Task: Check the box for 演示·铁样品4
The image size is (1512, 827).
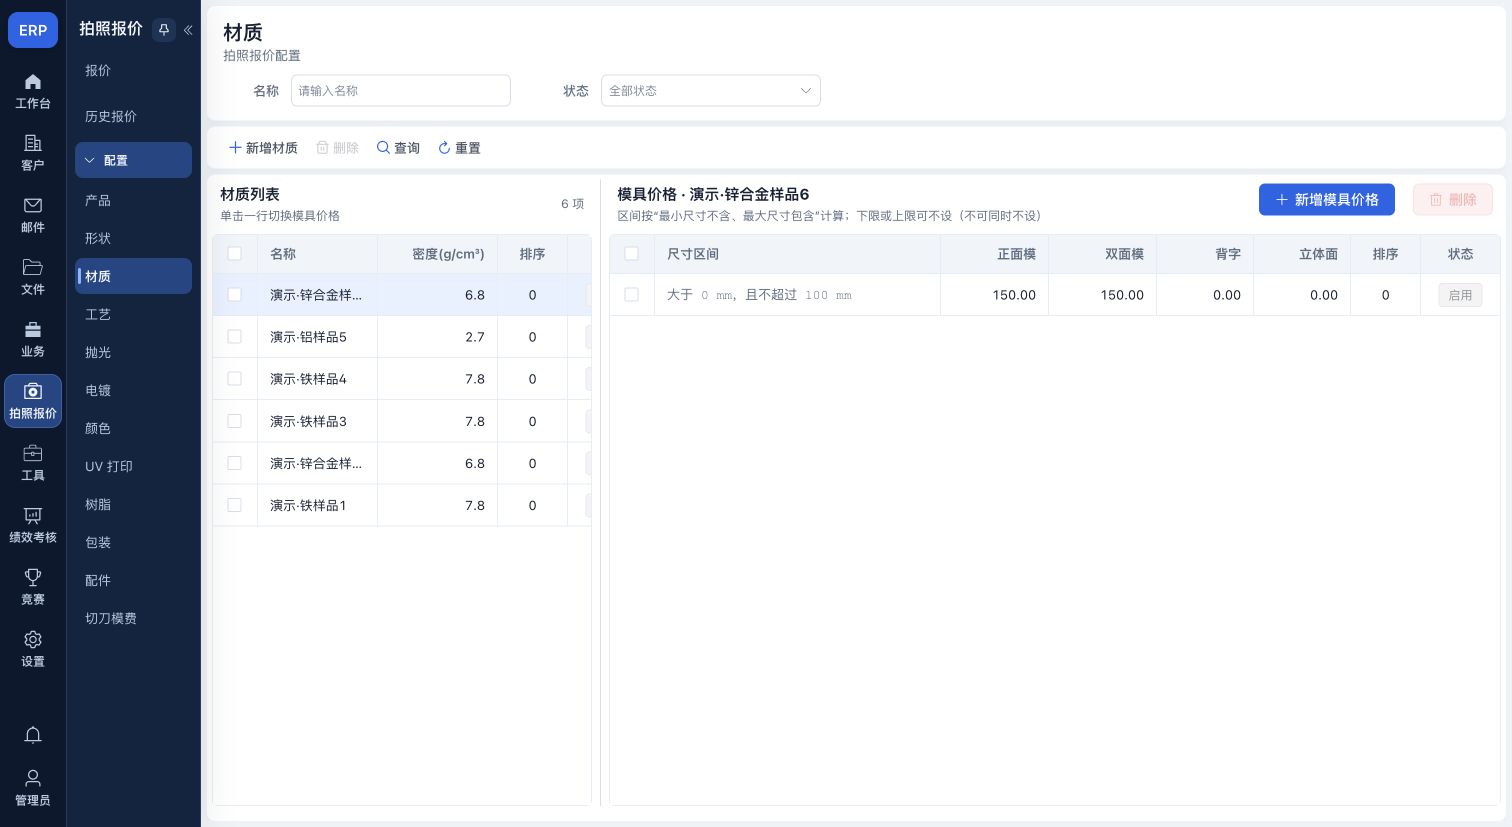Action: (235, 379)
